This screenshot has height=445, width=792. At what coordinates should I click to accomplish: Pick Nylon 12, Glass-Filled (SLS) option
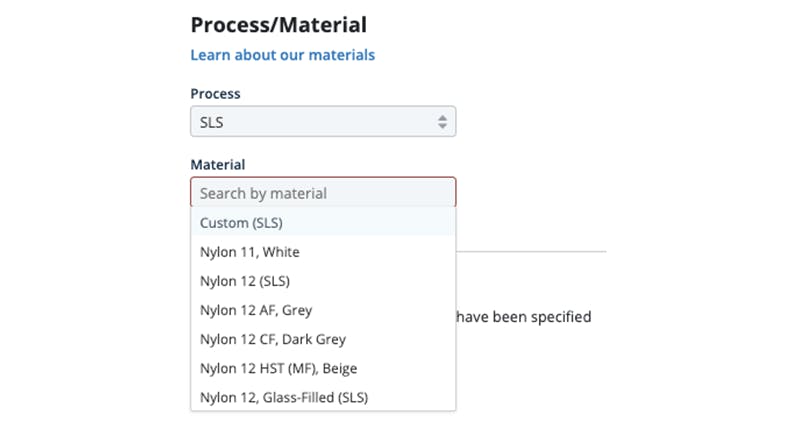coord(284,397)
